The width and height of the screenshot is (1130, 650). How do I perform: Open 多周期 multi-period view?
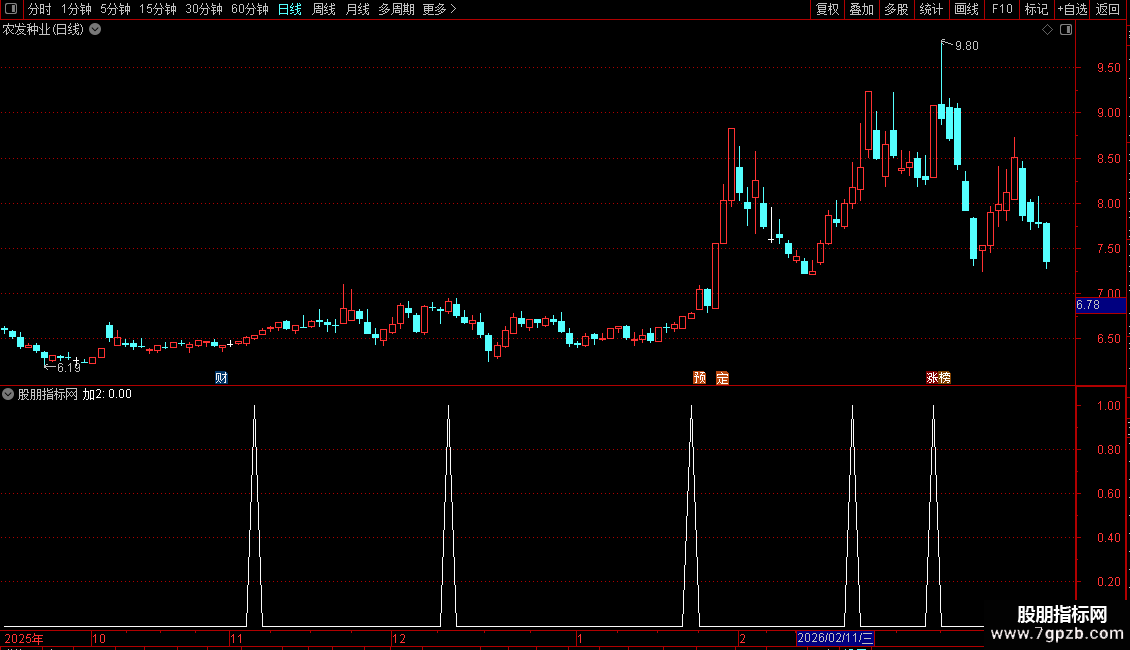coord(396,9)
